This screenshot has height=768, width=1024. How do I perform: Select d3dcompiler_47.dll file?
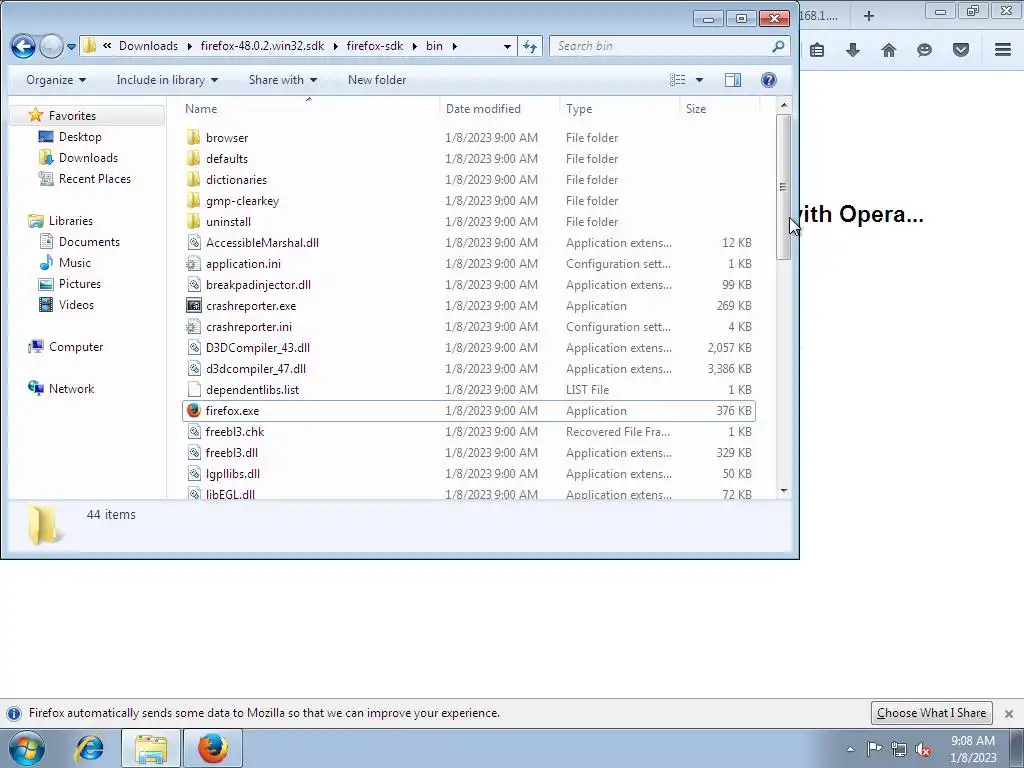pos(255,368)
